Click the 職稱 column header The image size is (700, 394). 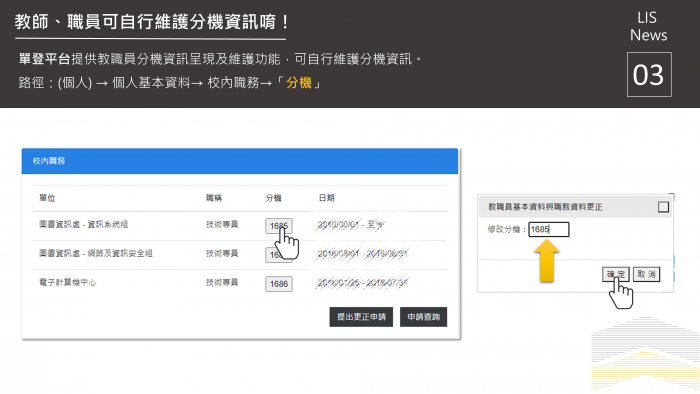click(214, 198)
